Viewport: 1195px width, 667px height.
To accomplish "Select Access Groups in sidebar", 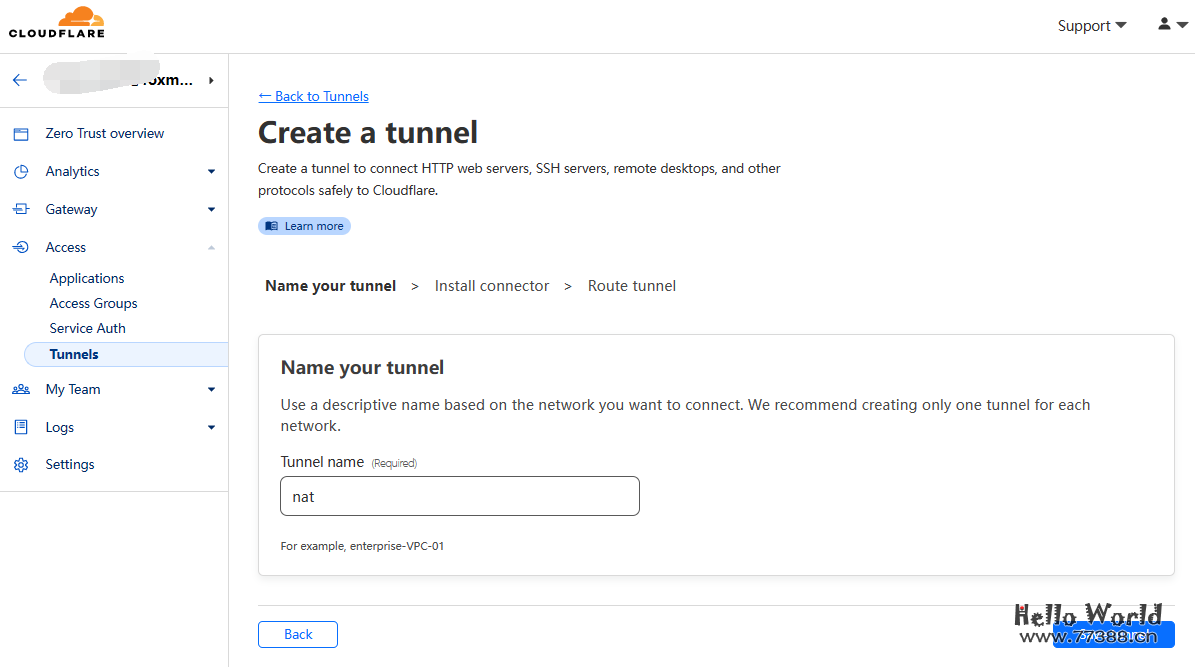I will (x=93, y=304).
